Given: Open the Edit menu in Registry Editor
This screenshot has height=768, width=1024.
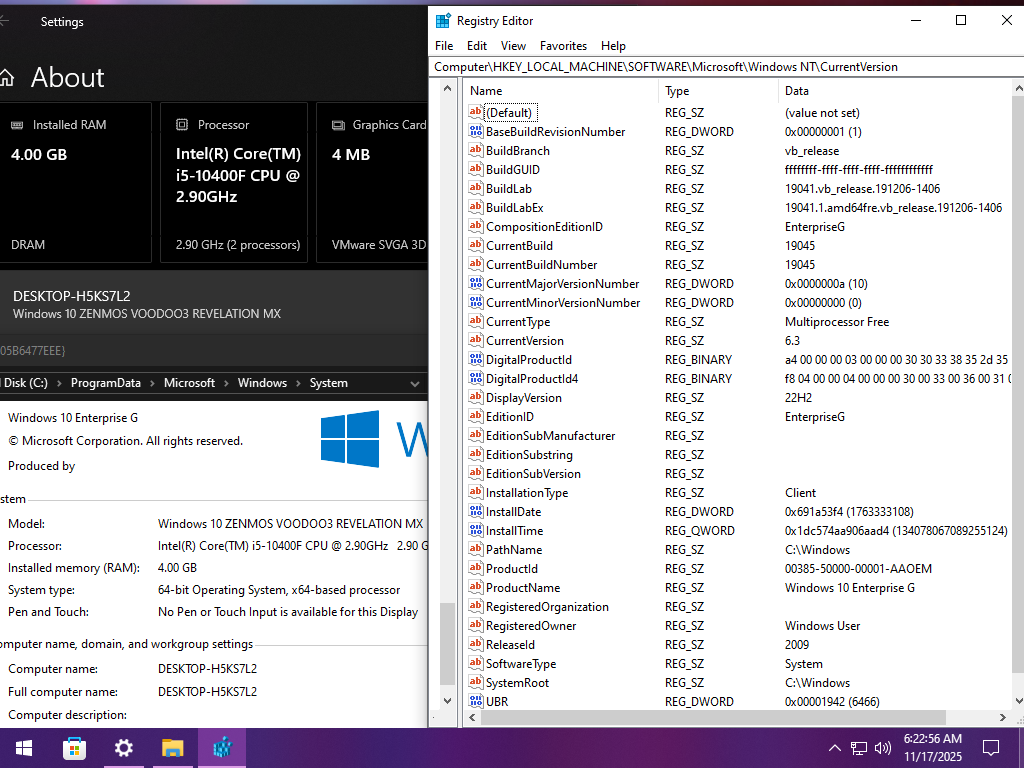Looking at the screenshot, I should (477, 46).
